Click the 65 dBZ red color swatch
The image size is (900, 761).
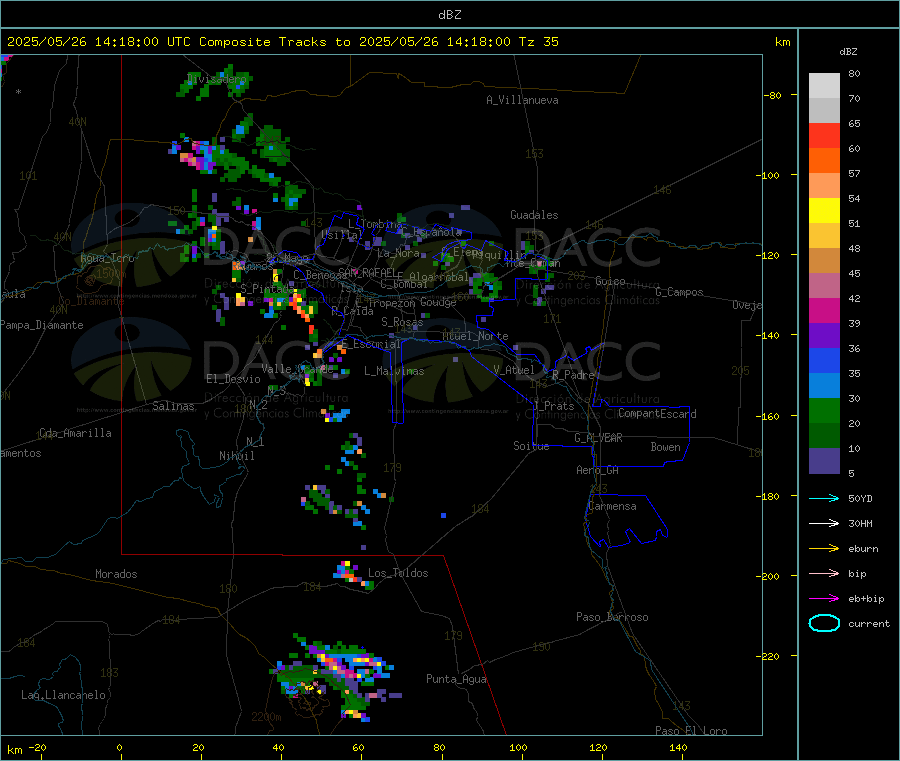click(x=824, y=135)
